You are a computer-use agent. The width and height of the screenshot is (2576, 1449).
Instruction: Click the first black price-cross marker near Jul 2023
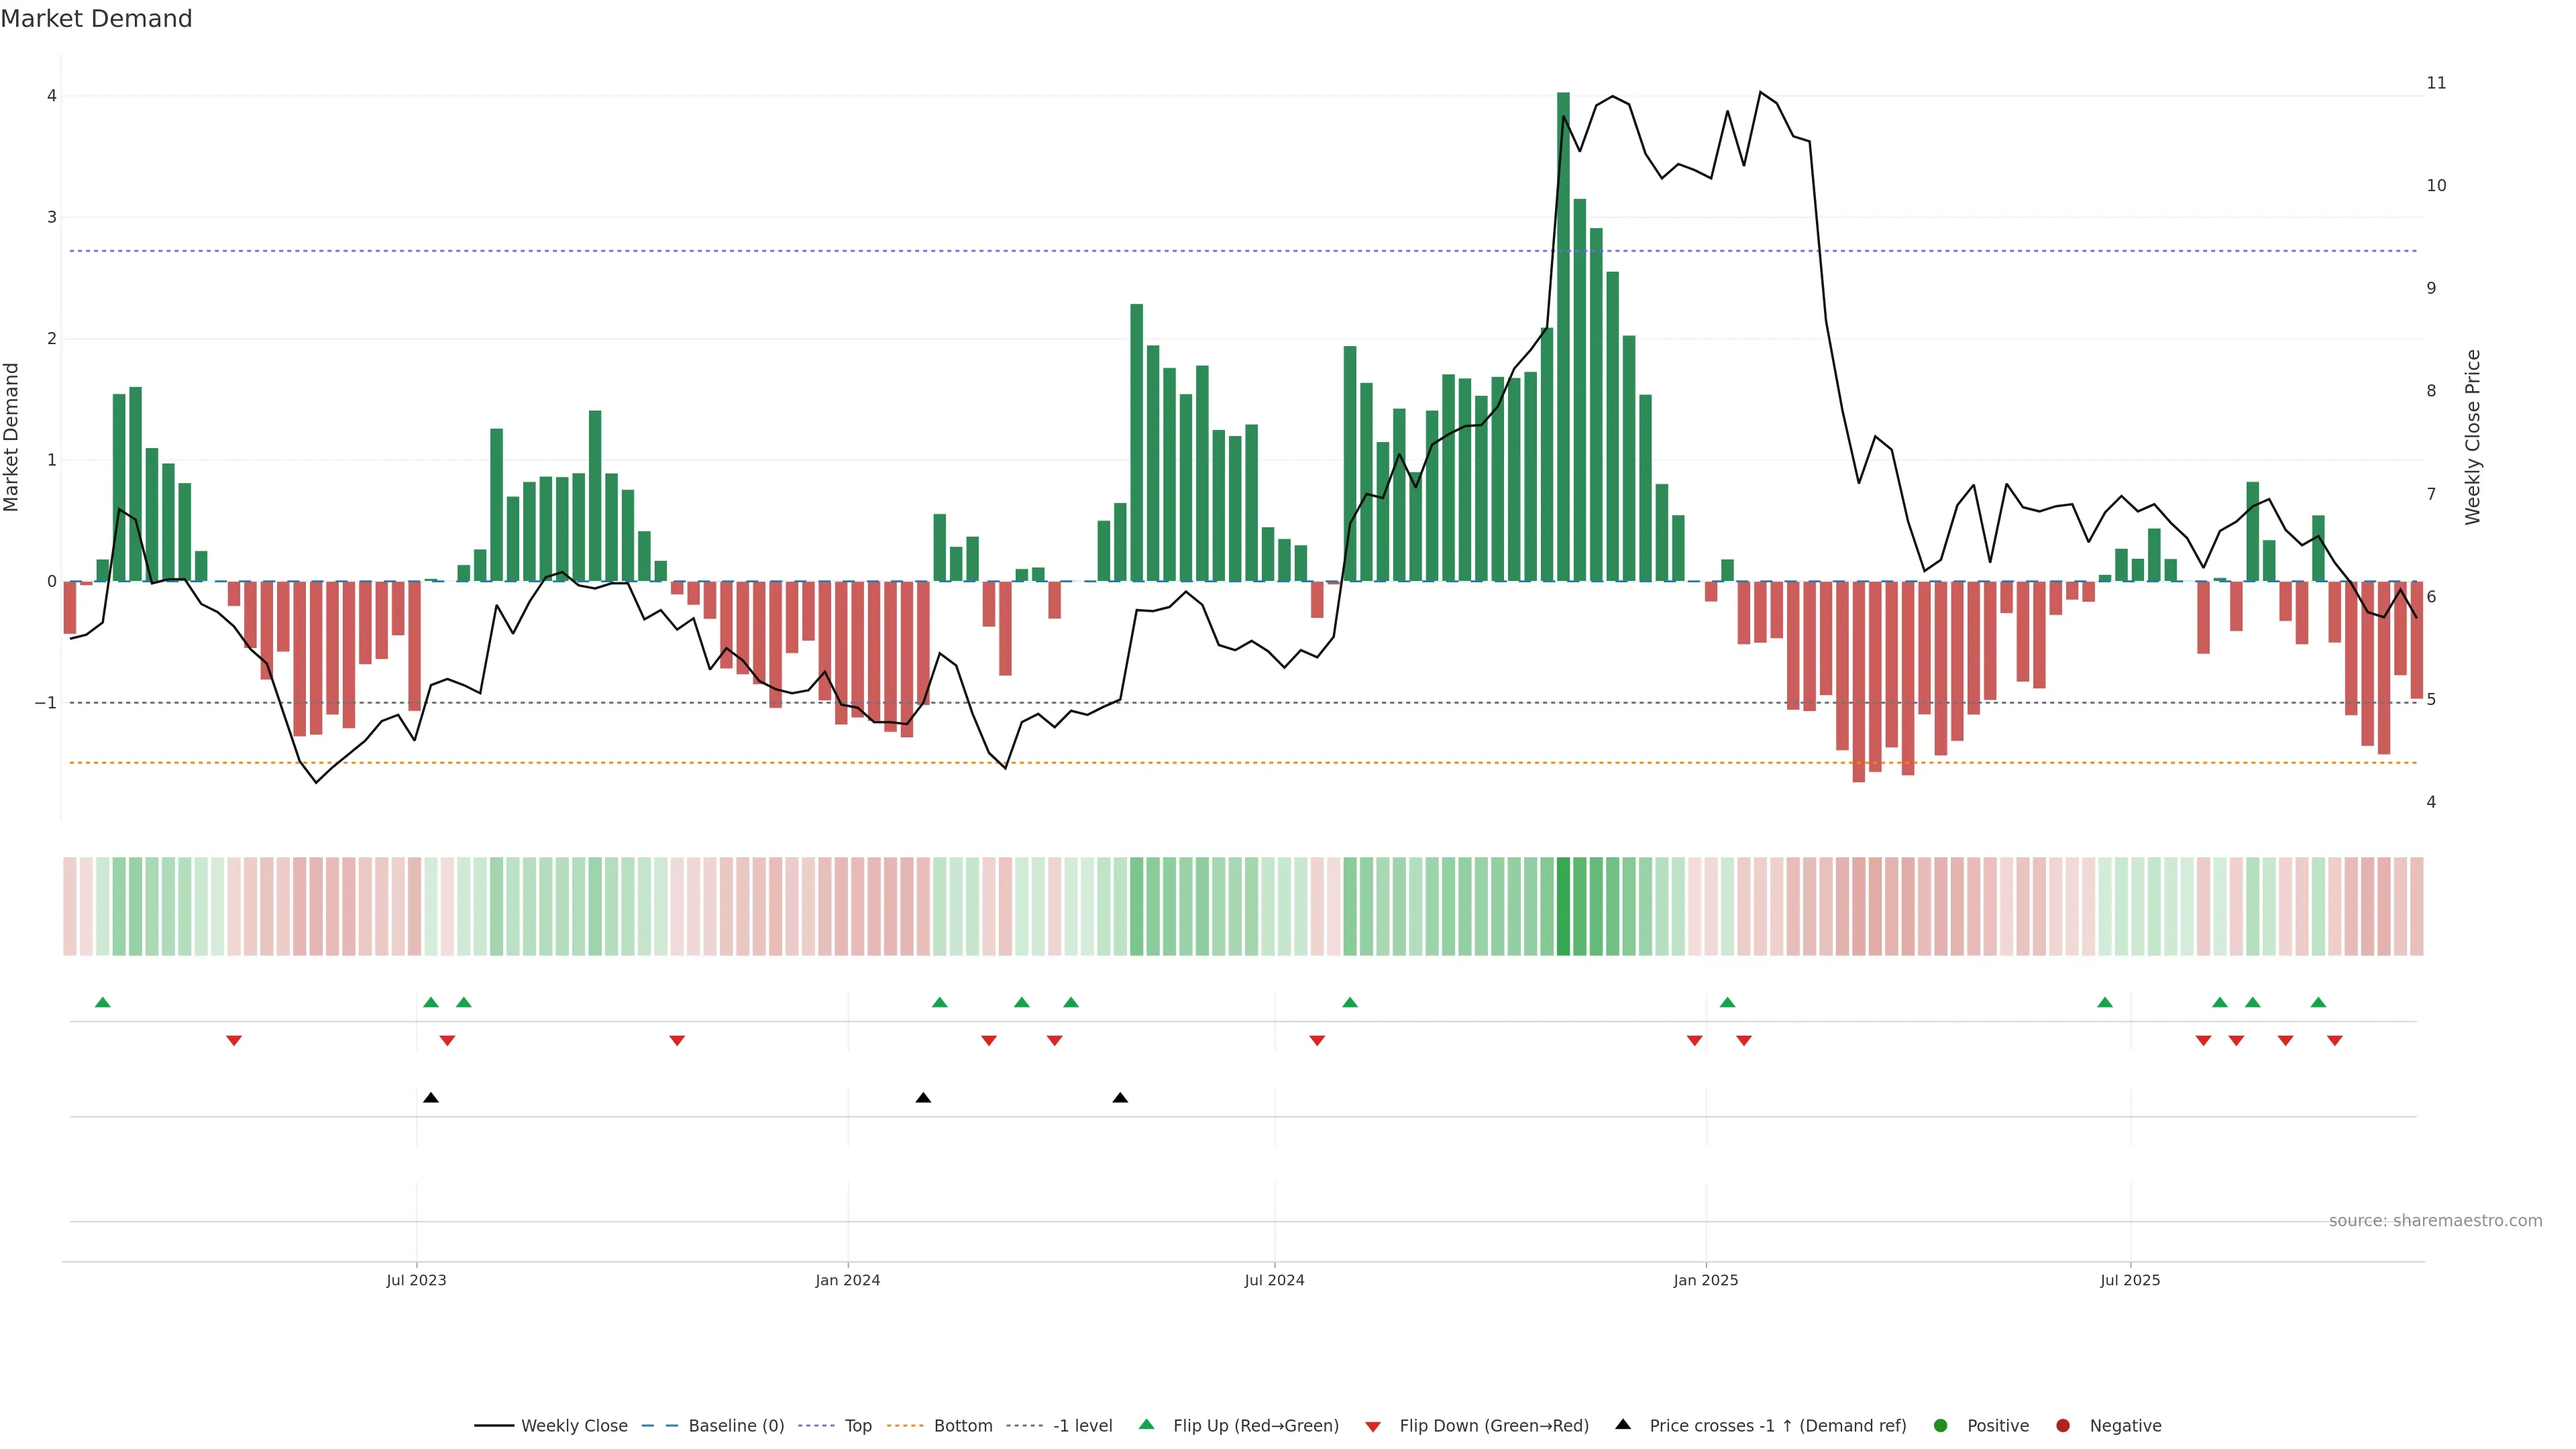[431, 1098]
